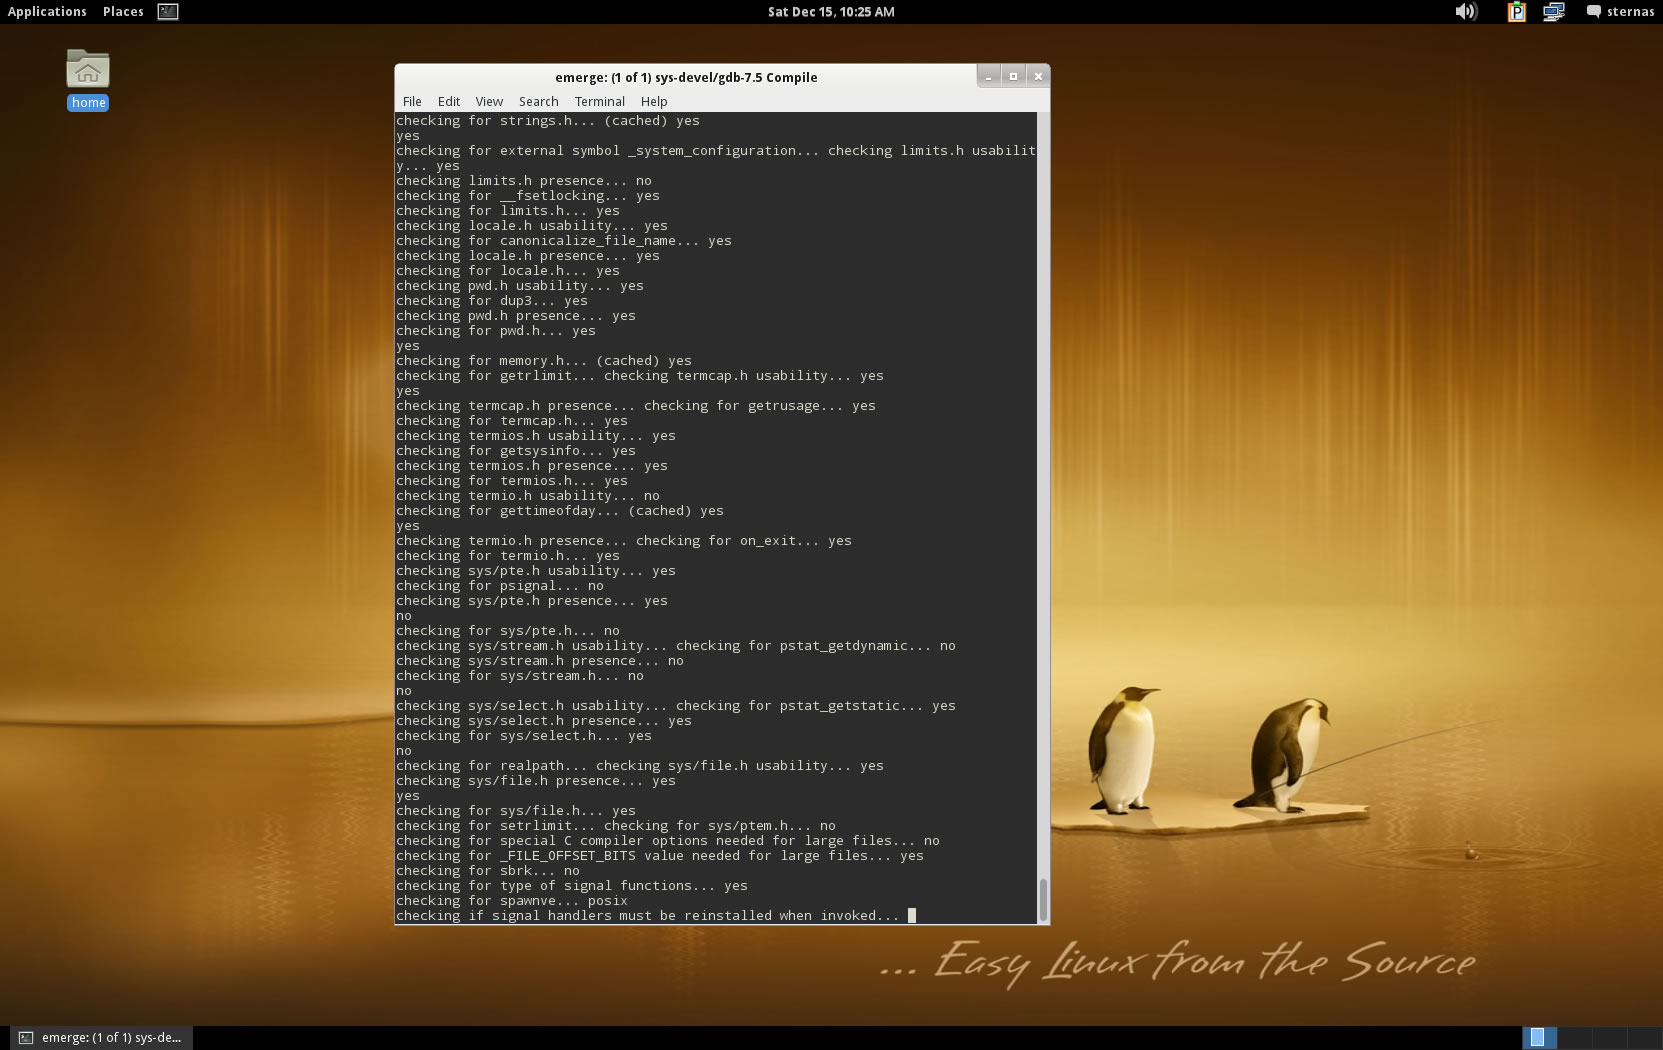Click the line 'checking for sbrk... no'
This screenshot has height=1050, width=1663.
488,870
